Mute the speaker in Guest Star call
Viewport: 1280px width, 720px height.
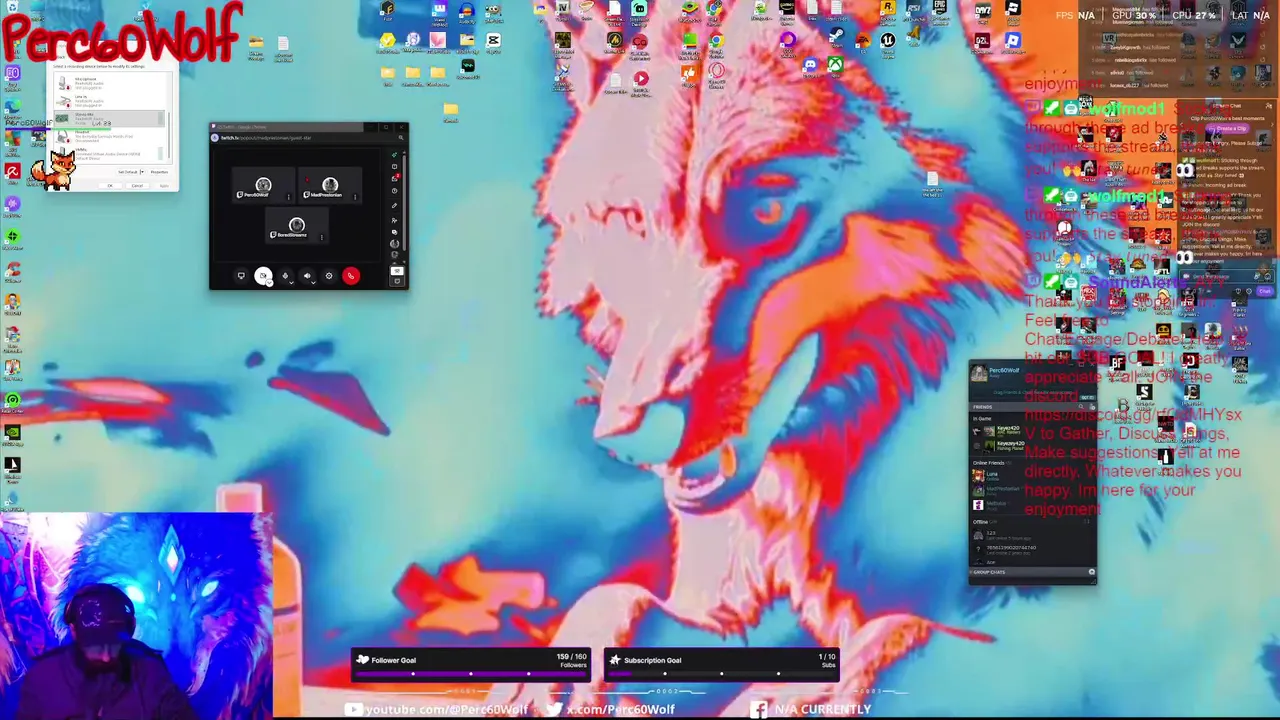pyautogui.click(x=307, y=276)
